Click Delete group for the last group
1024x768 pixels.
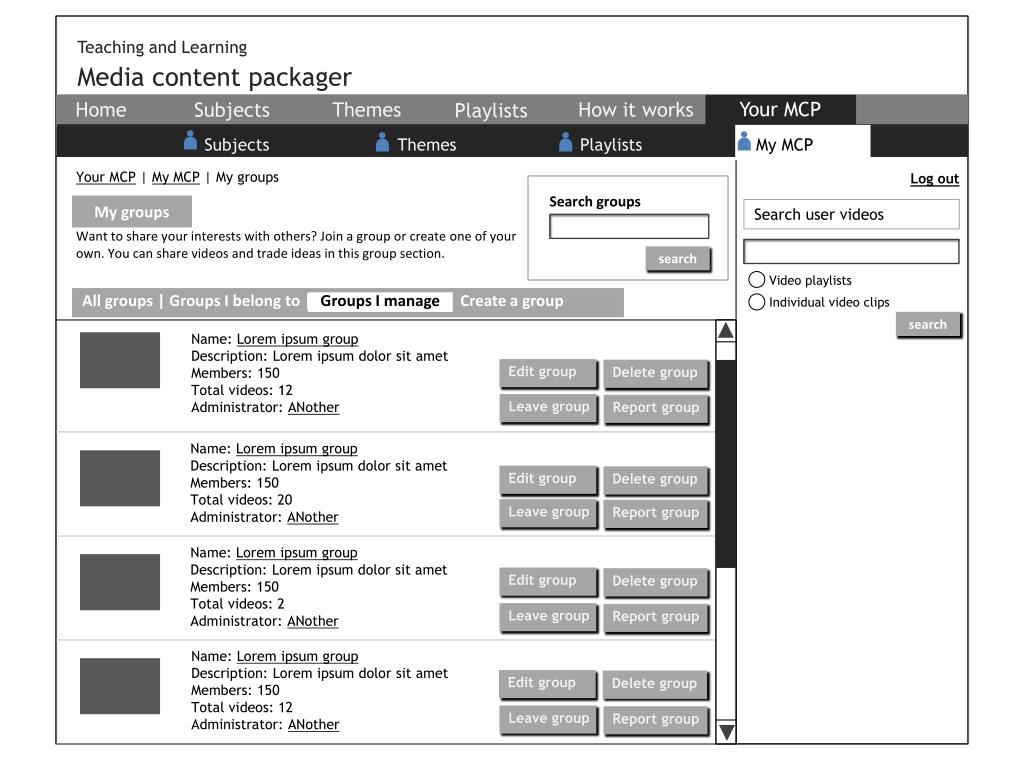coord(654,684)
